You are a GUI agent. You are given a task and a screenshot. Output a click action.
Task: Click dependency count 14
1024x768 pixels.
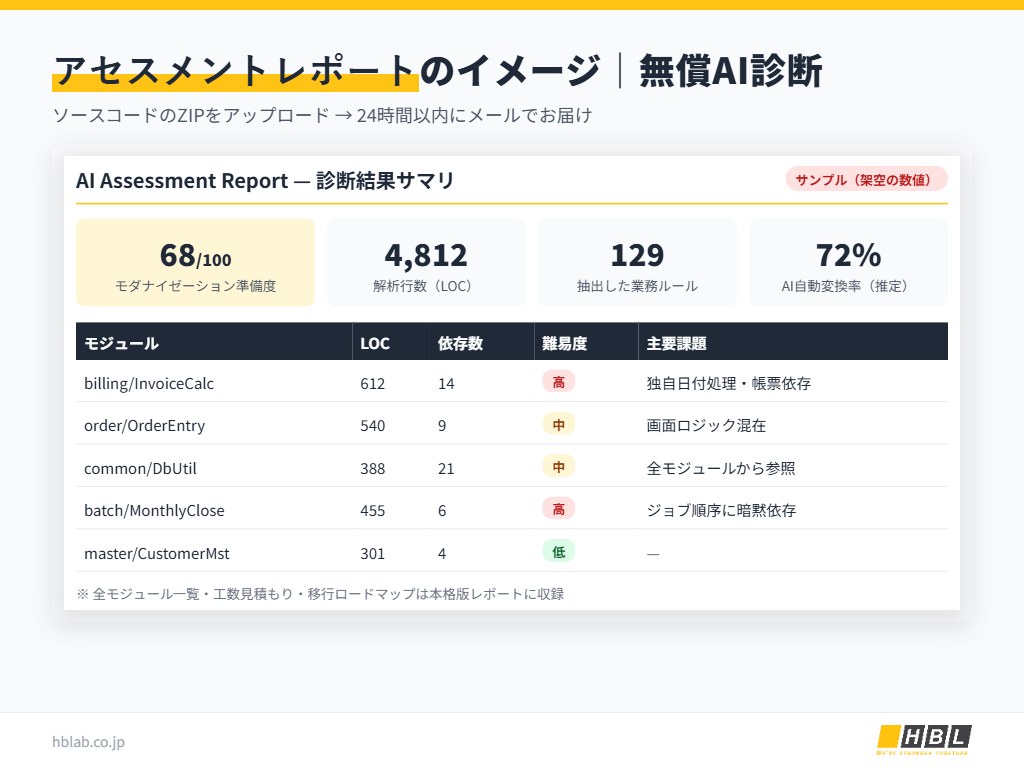point(446,383)
